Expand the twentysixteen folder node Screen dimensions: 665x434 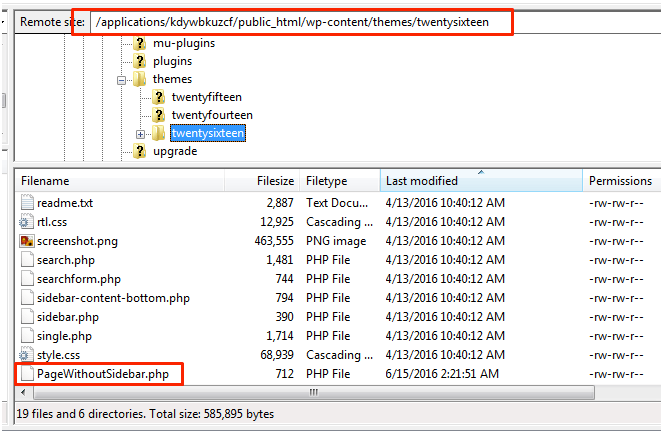tap(141, 133)
